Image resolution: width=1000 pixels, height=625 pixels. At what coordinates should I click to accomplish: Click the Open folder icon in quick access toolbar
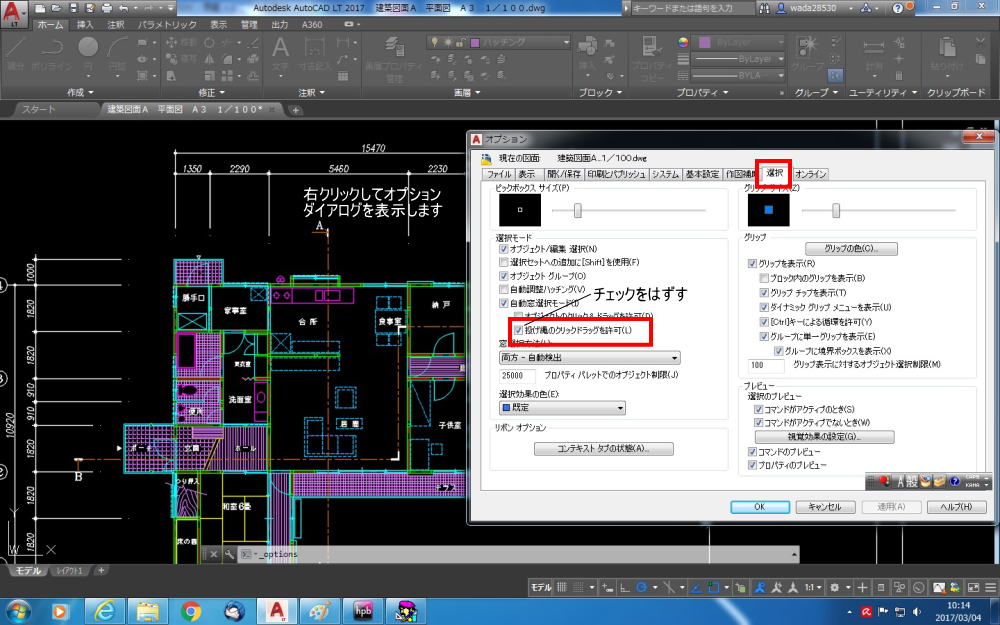click(x=57, y=8)
